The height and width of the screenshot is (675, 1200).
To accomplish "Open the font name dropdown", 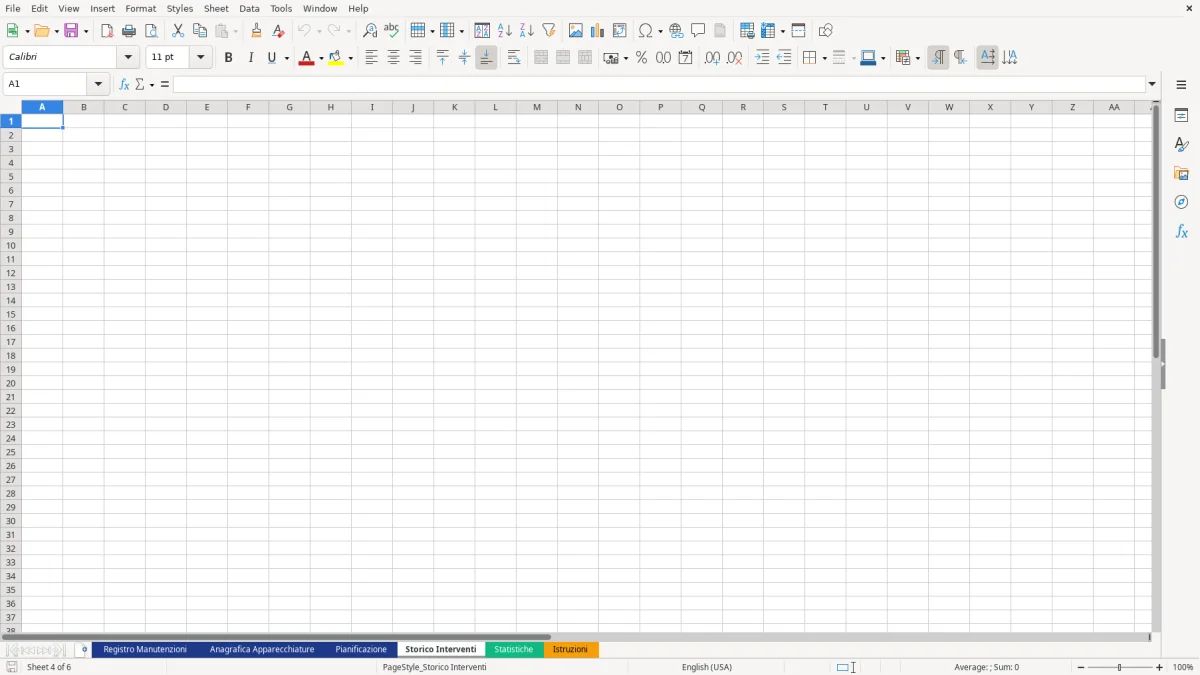I will [x=127, y=56].
